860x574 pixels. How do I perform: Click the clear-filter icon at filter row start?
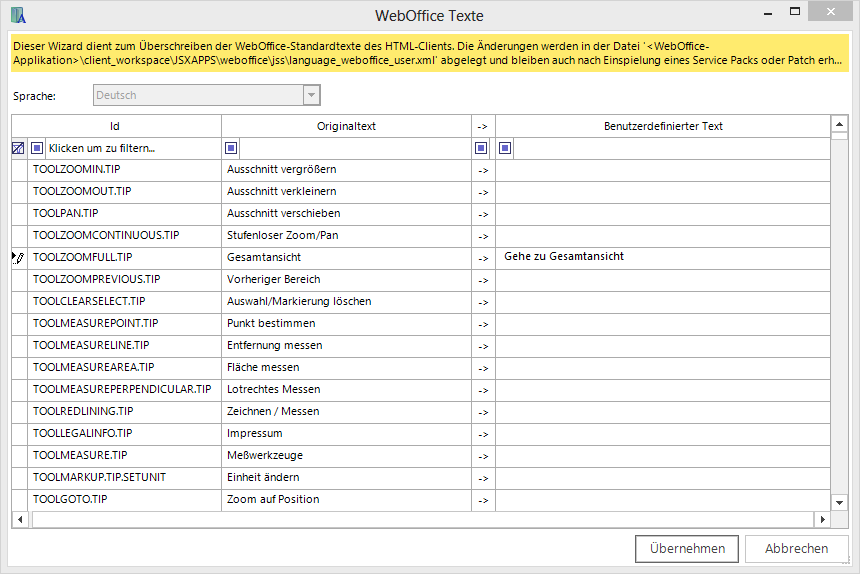point(18,148)
